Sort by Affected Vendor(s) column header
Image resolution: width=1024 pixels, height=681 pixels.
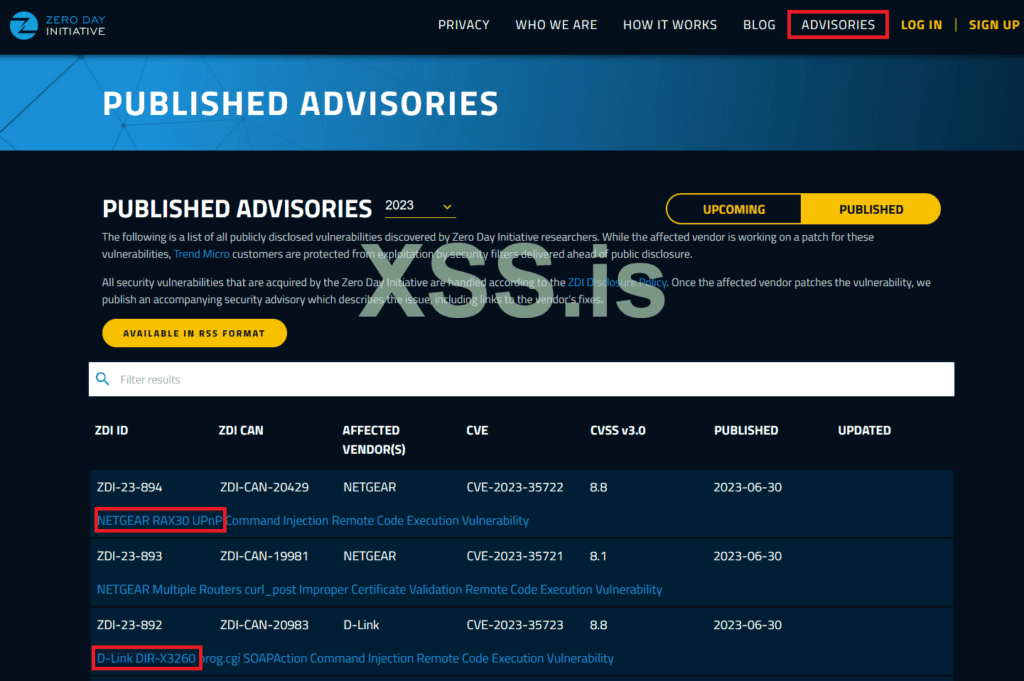(374, 439)
